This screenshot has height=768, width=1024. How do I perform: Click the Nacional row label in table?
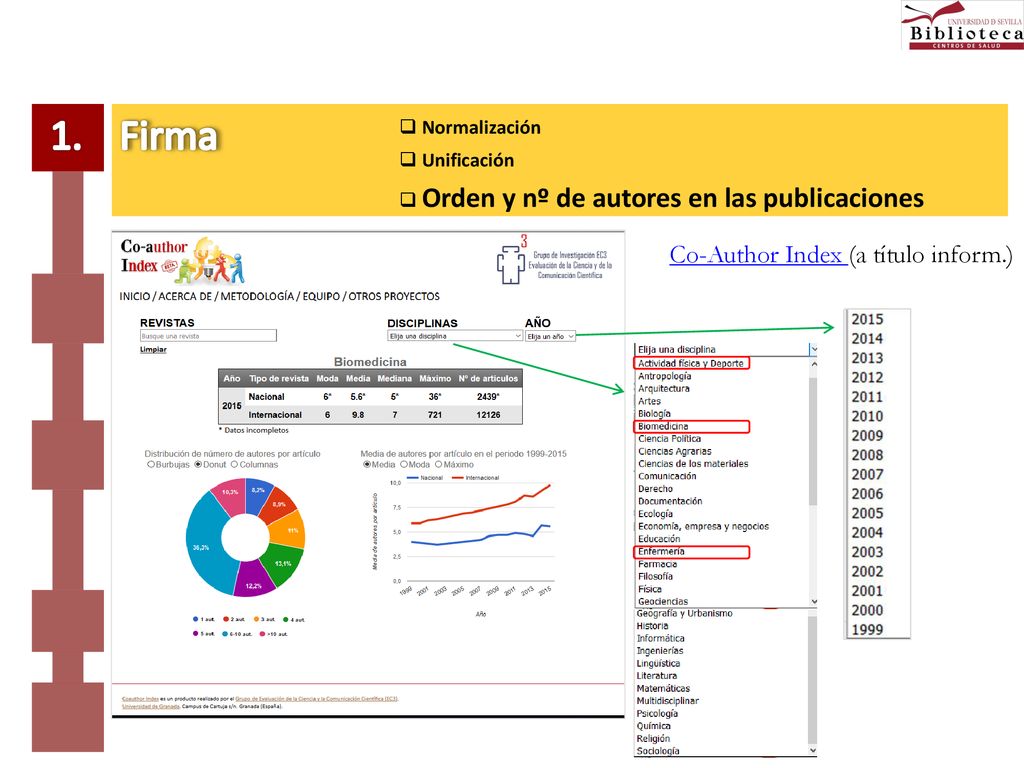(x=266, y=397)
